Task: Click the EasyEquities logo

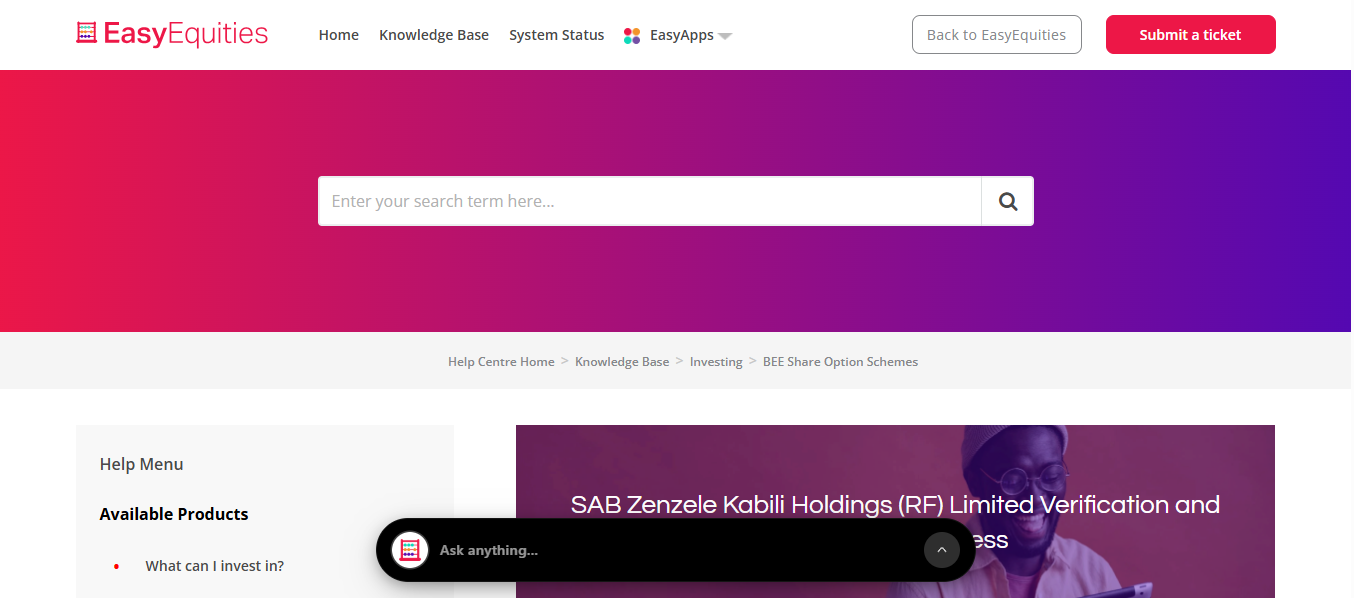Action: click(x=172, y=34)
